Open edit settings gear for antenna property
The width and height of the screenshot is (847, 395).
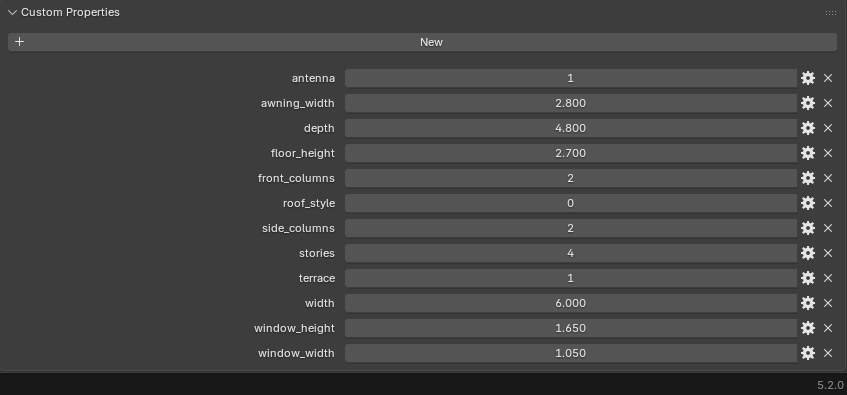pyautogui.click(x=808, y=78)
